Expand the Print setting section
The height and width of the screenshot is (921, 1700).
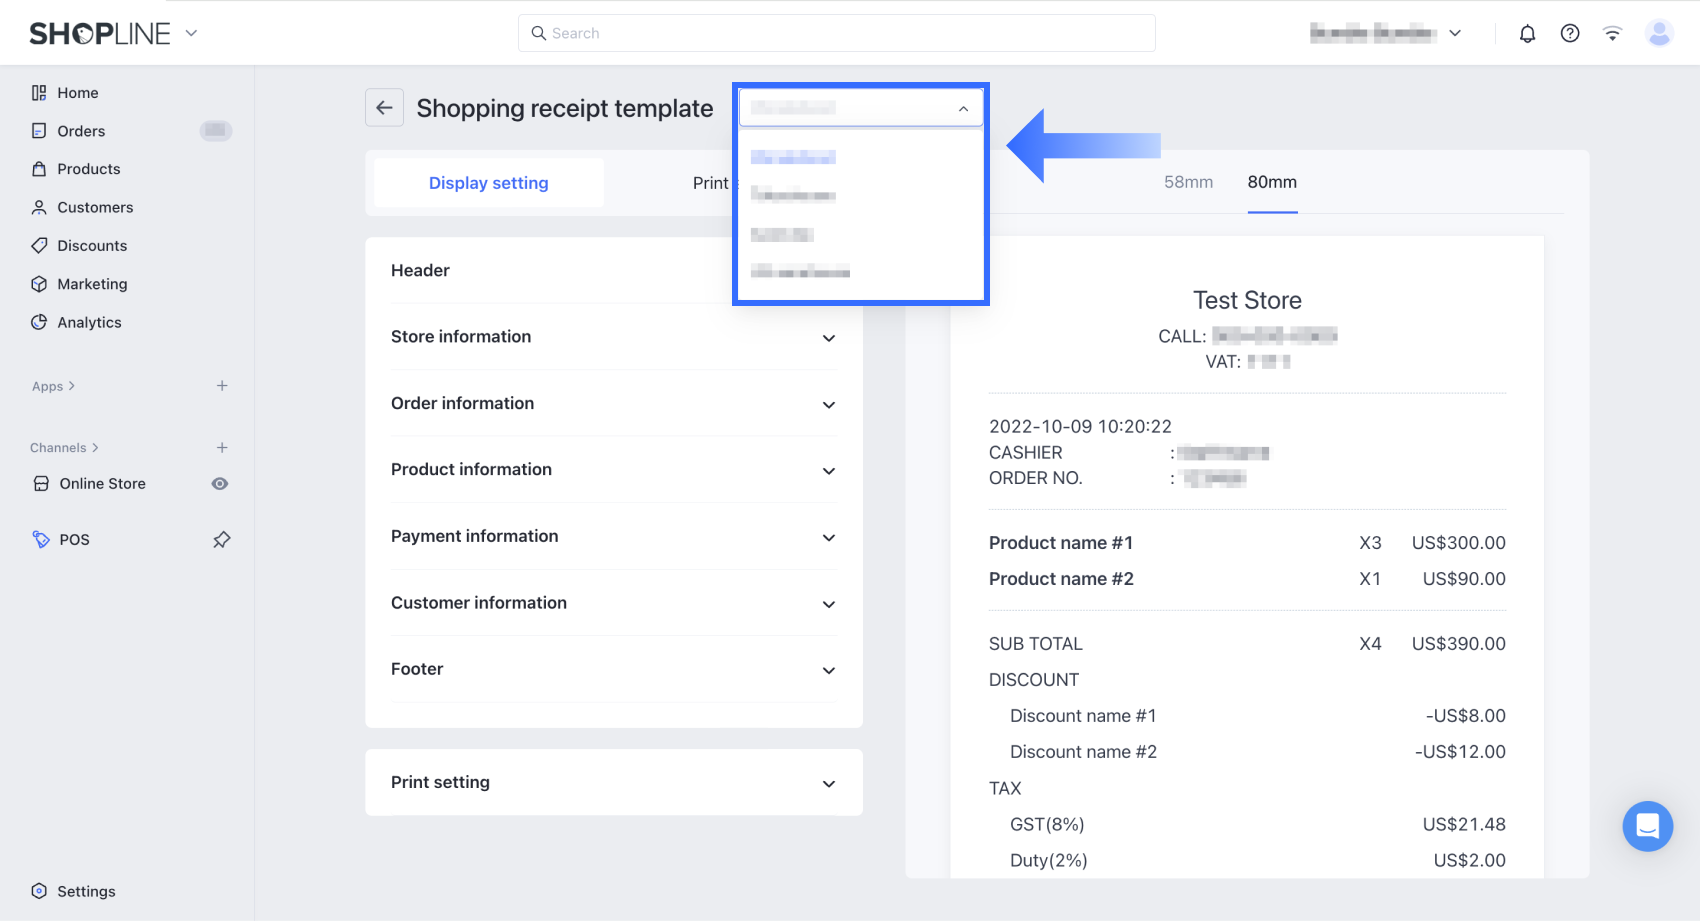(828, 784)
